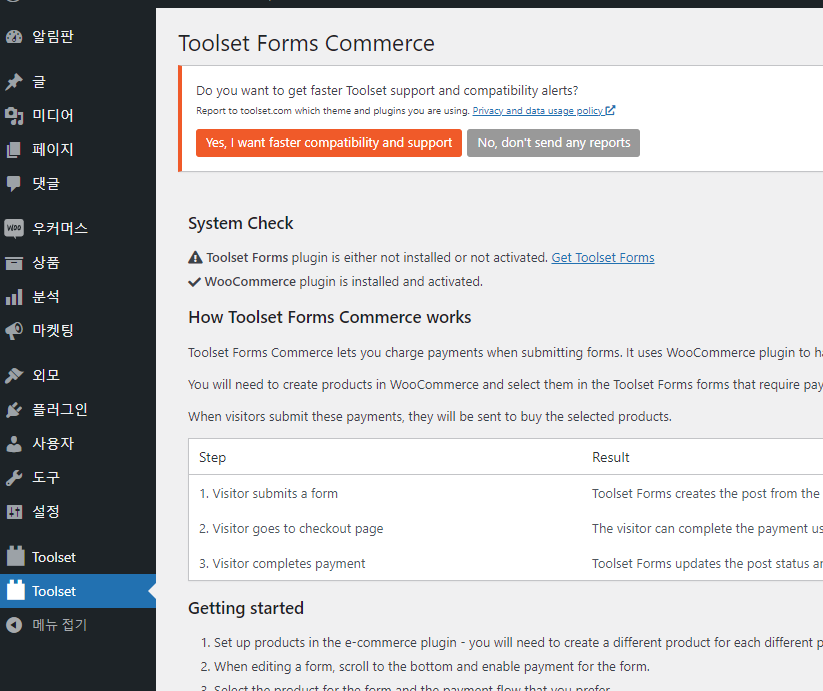Click the text WooCommerce plugin is installed and activated
The width and height of the screenshot is (823, 691).
pos(343,282)
